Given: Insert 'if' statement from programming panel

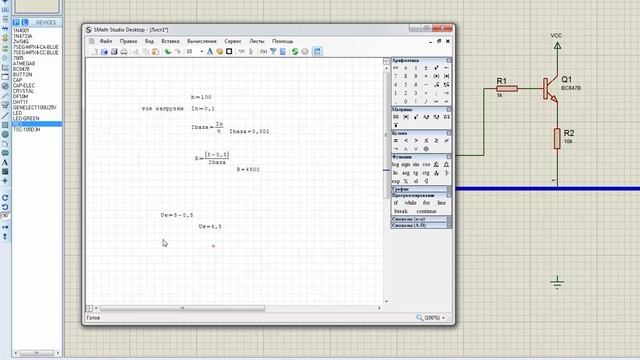Looking at the screenshot, I should pyautogui.click(x=396, y=203).
